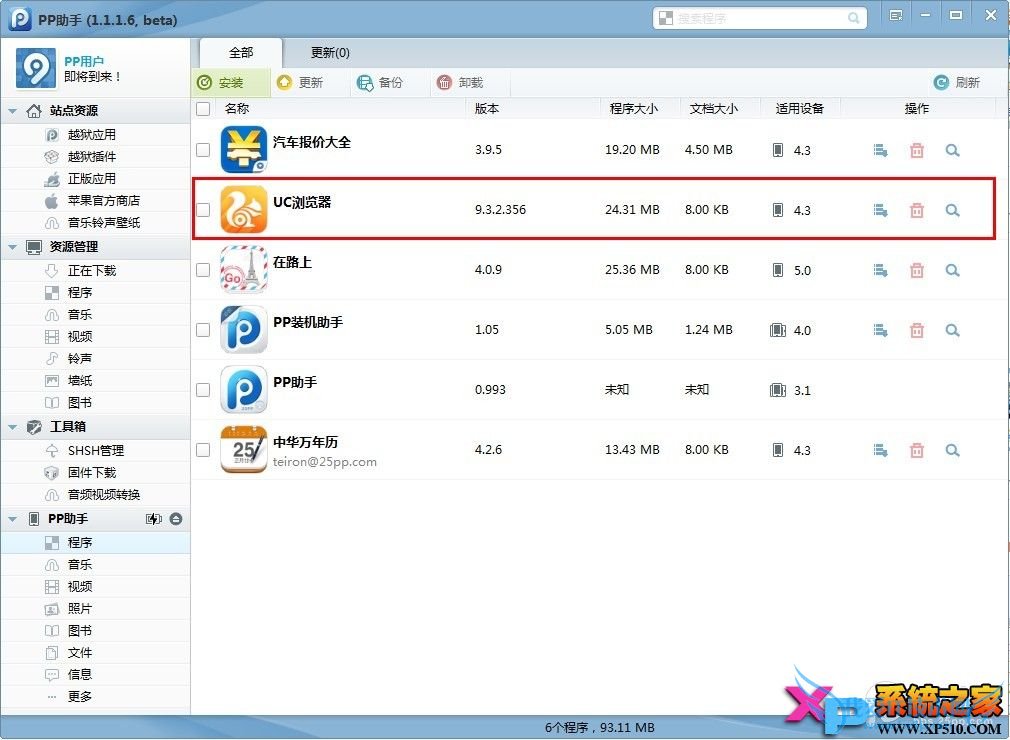Click the magnifier icon for 汽车报价大全
Viewport: 1010px width, 740px height.
pyautogui.click(x=953, y=151)
